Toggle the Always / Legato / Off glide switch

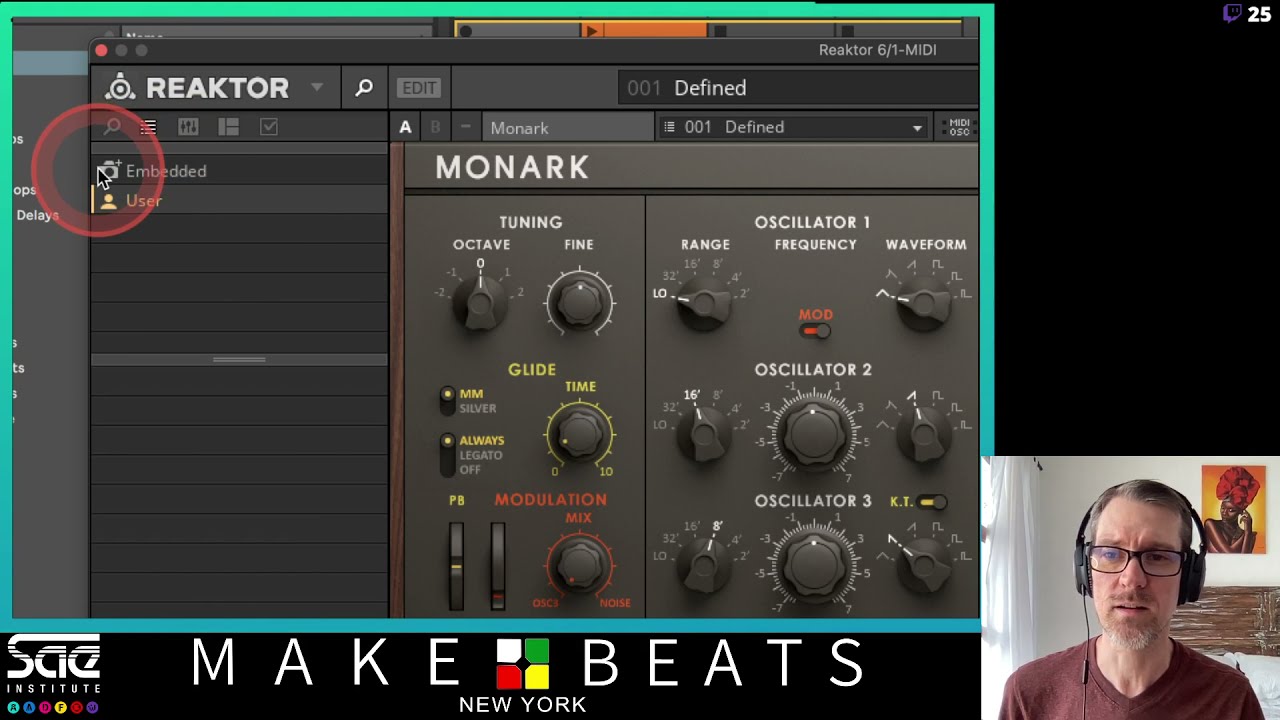tap(448, 455)
